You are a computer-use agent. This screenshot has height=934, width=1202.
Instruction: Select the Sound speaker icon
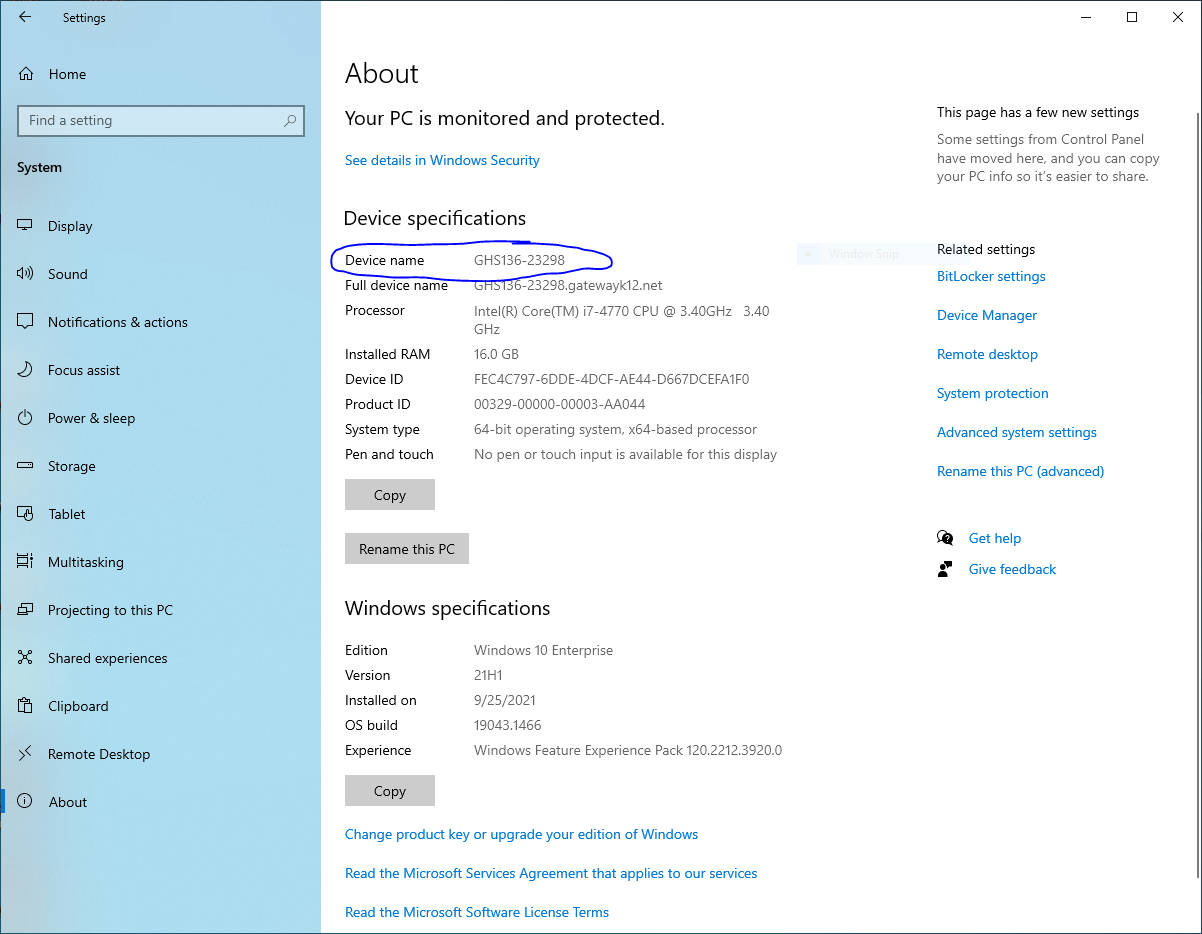[x=26, y=274]
